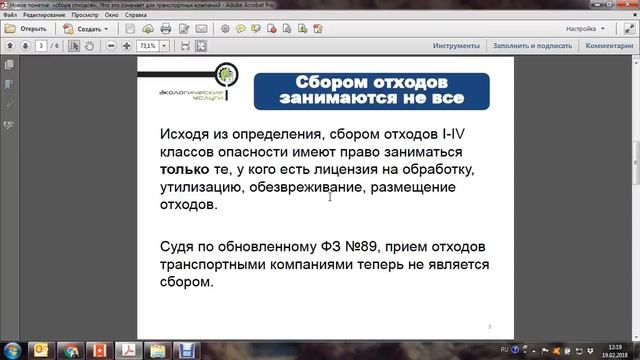The width and height of the screenshot is (640, 360).
Task: Click the export page toolbar icon
Action: 302,29
